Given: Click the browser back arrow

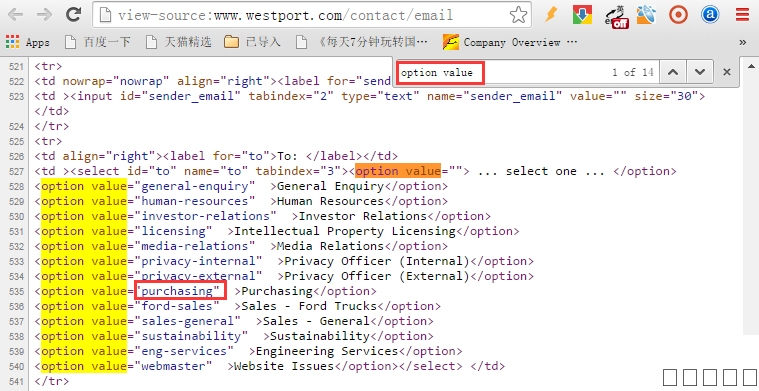Looking at the screenshot, I should (16, 15).
